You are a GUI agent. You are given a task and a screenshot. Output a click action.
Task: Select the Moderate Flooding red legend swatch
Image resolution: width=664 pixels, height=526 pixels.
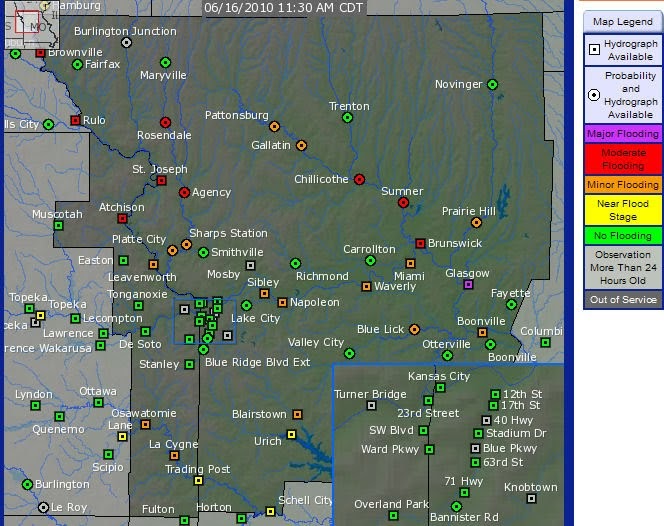(623, 159)
